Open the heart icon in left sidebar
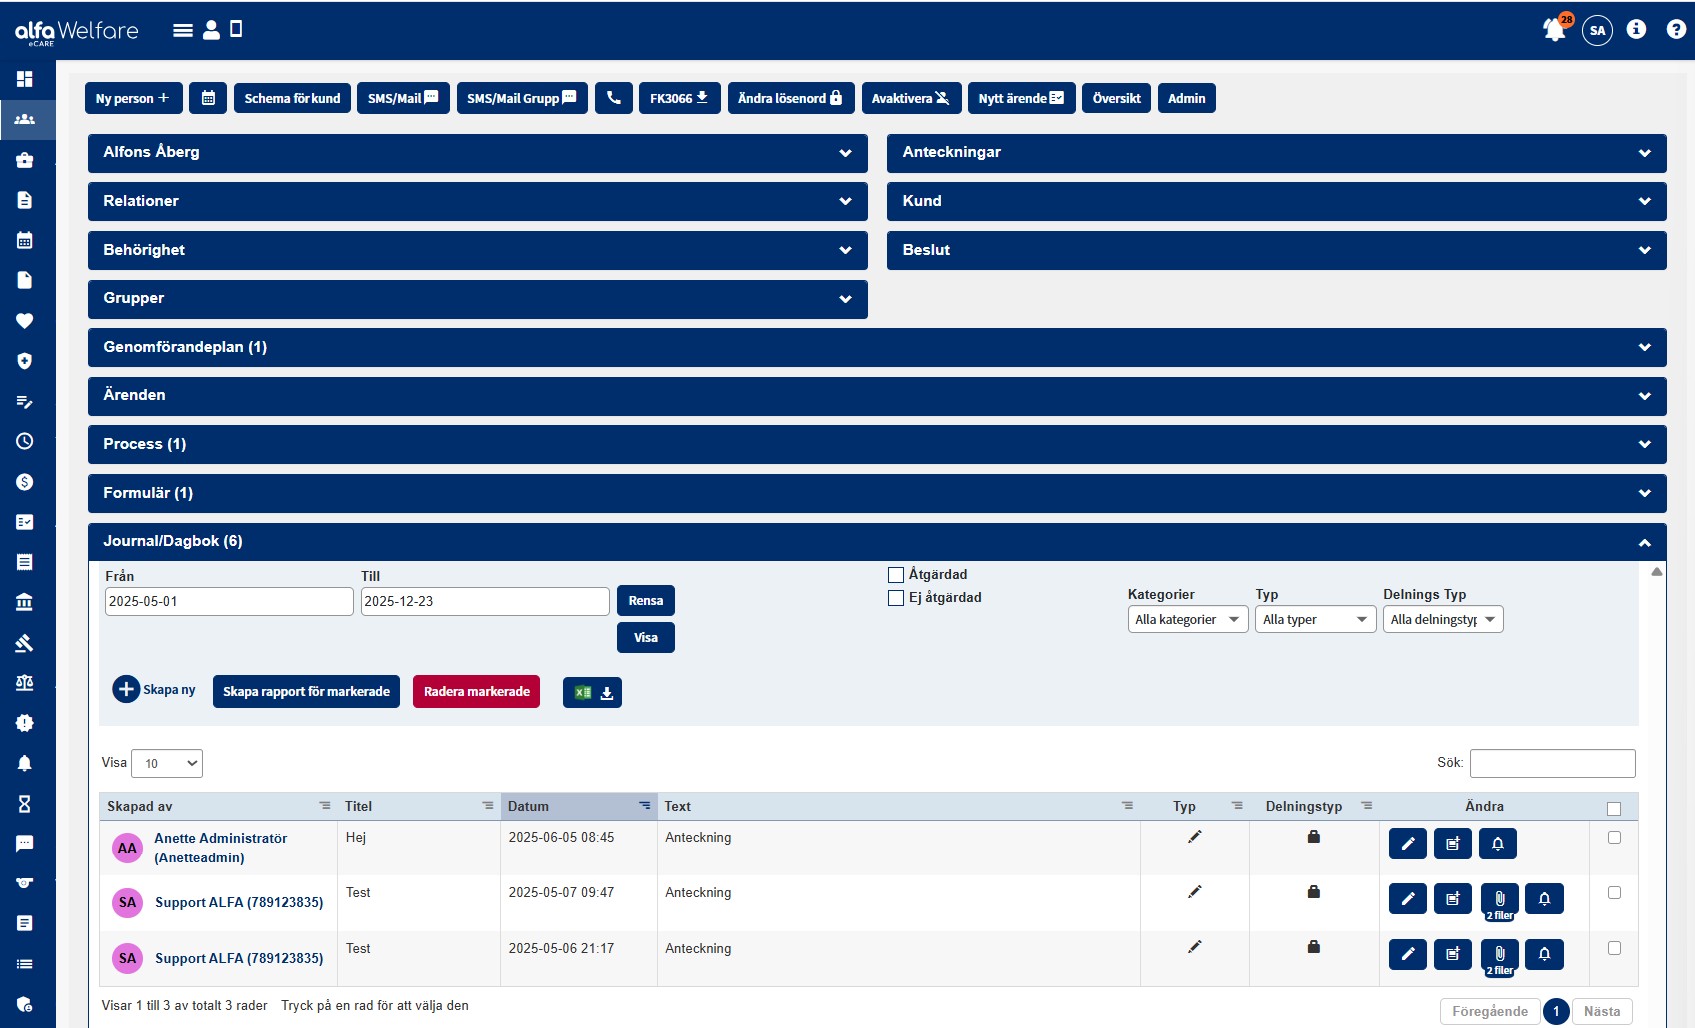This screenshot has width=1695, height=1028. click(x=25, y=321)
